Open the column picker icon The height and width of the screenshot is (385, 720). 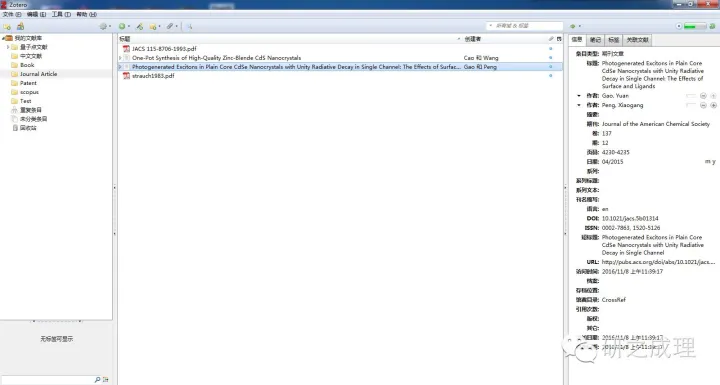(559, 39)
